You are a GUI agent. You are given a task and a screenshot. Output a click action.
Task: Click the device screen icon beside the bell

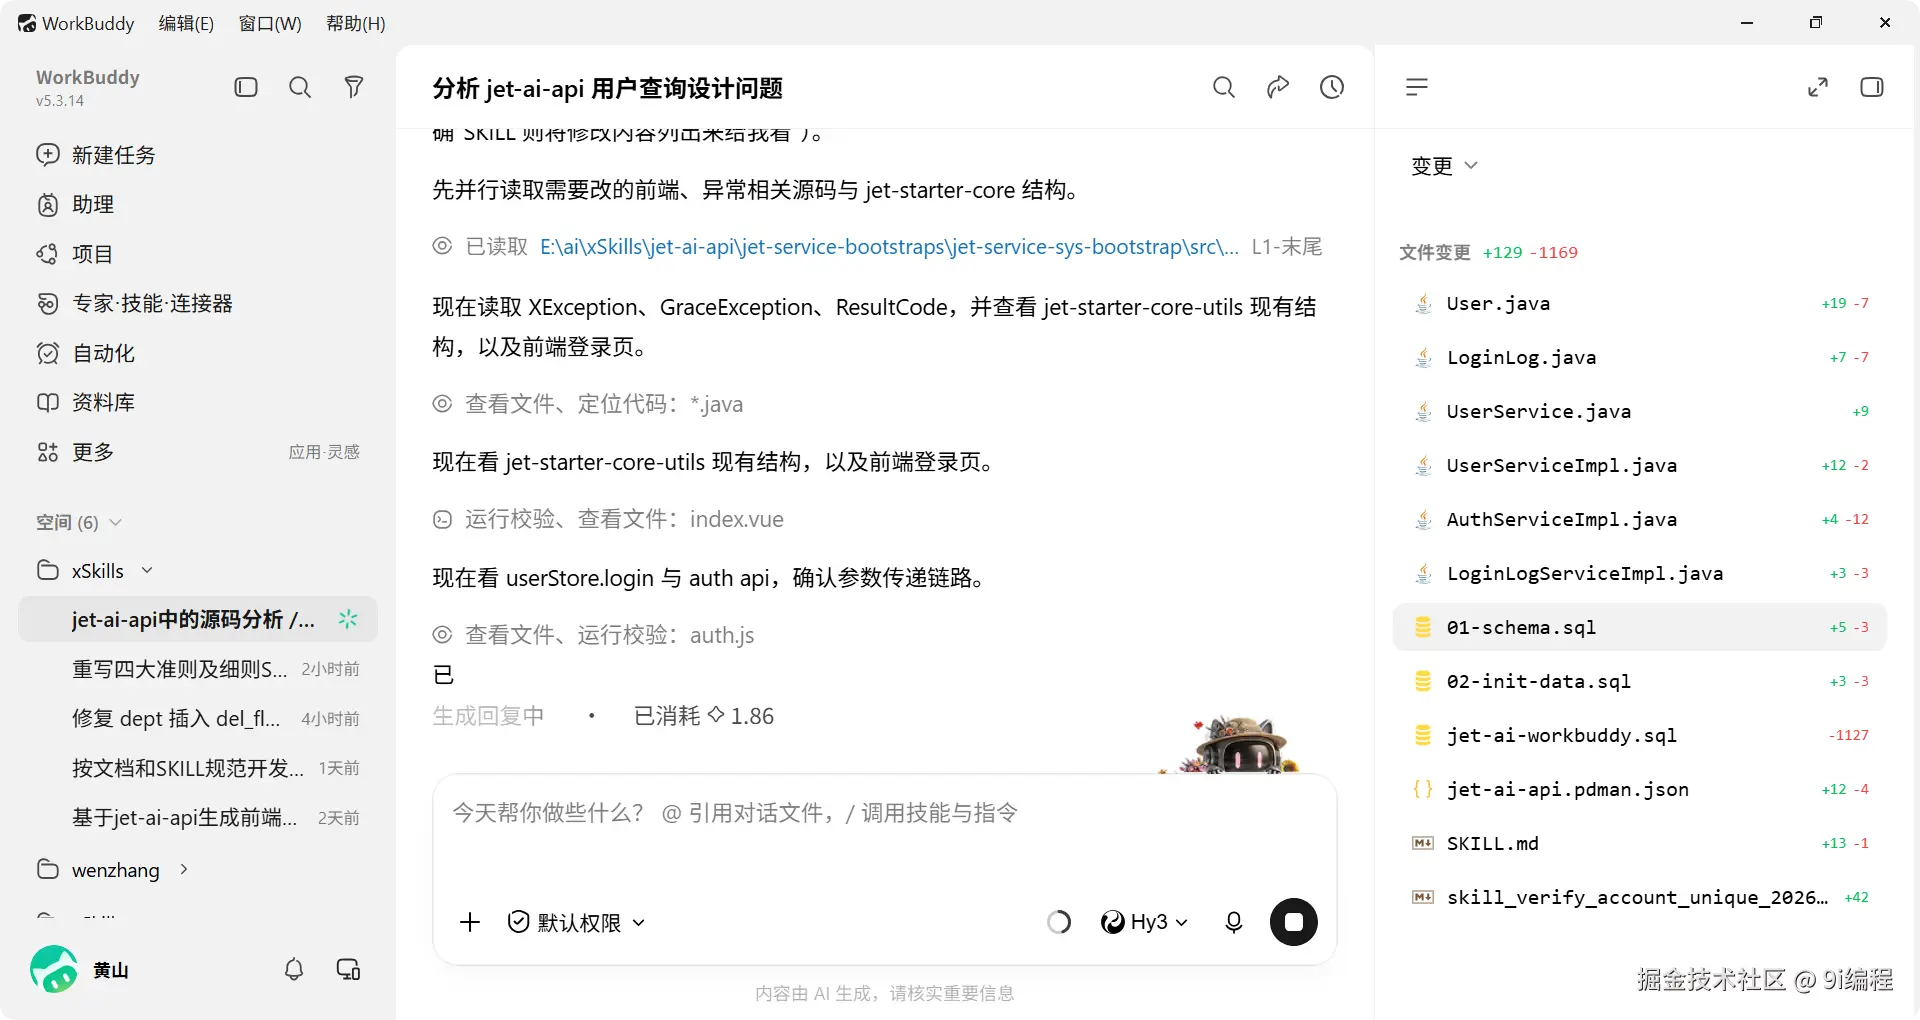[348, 969]
